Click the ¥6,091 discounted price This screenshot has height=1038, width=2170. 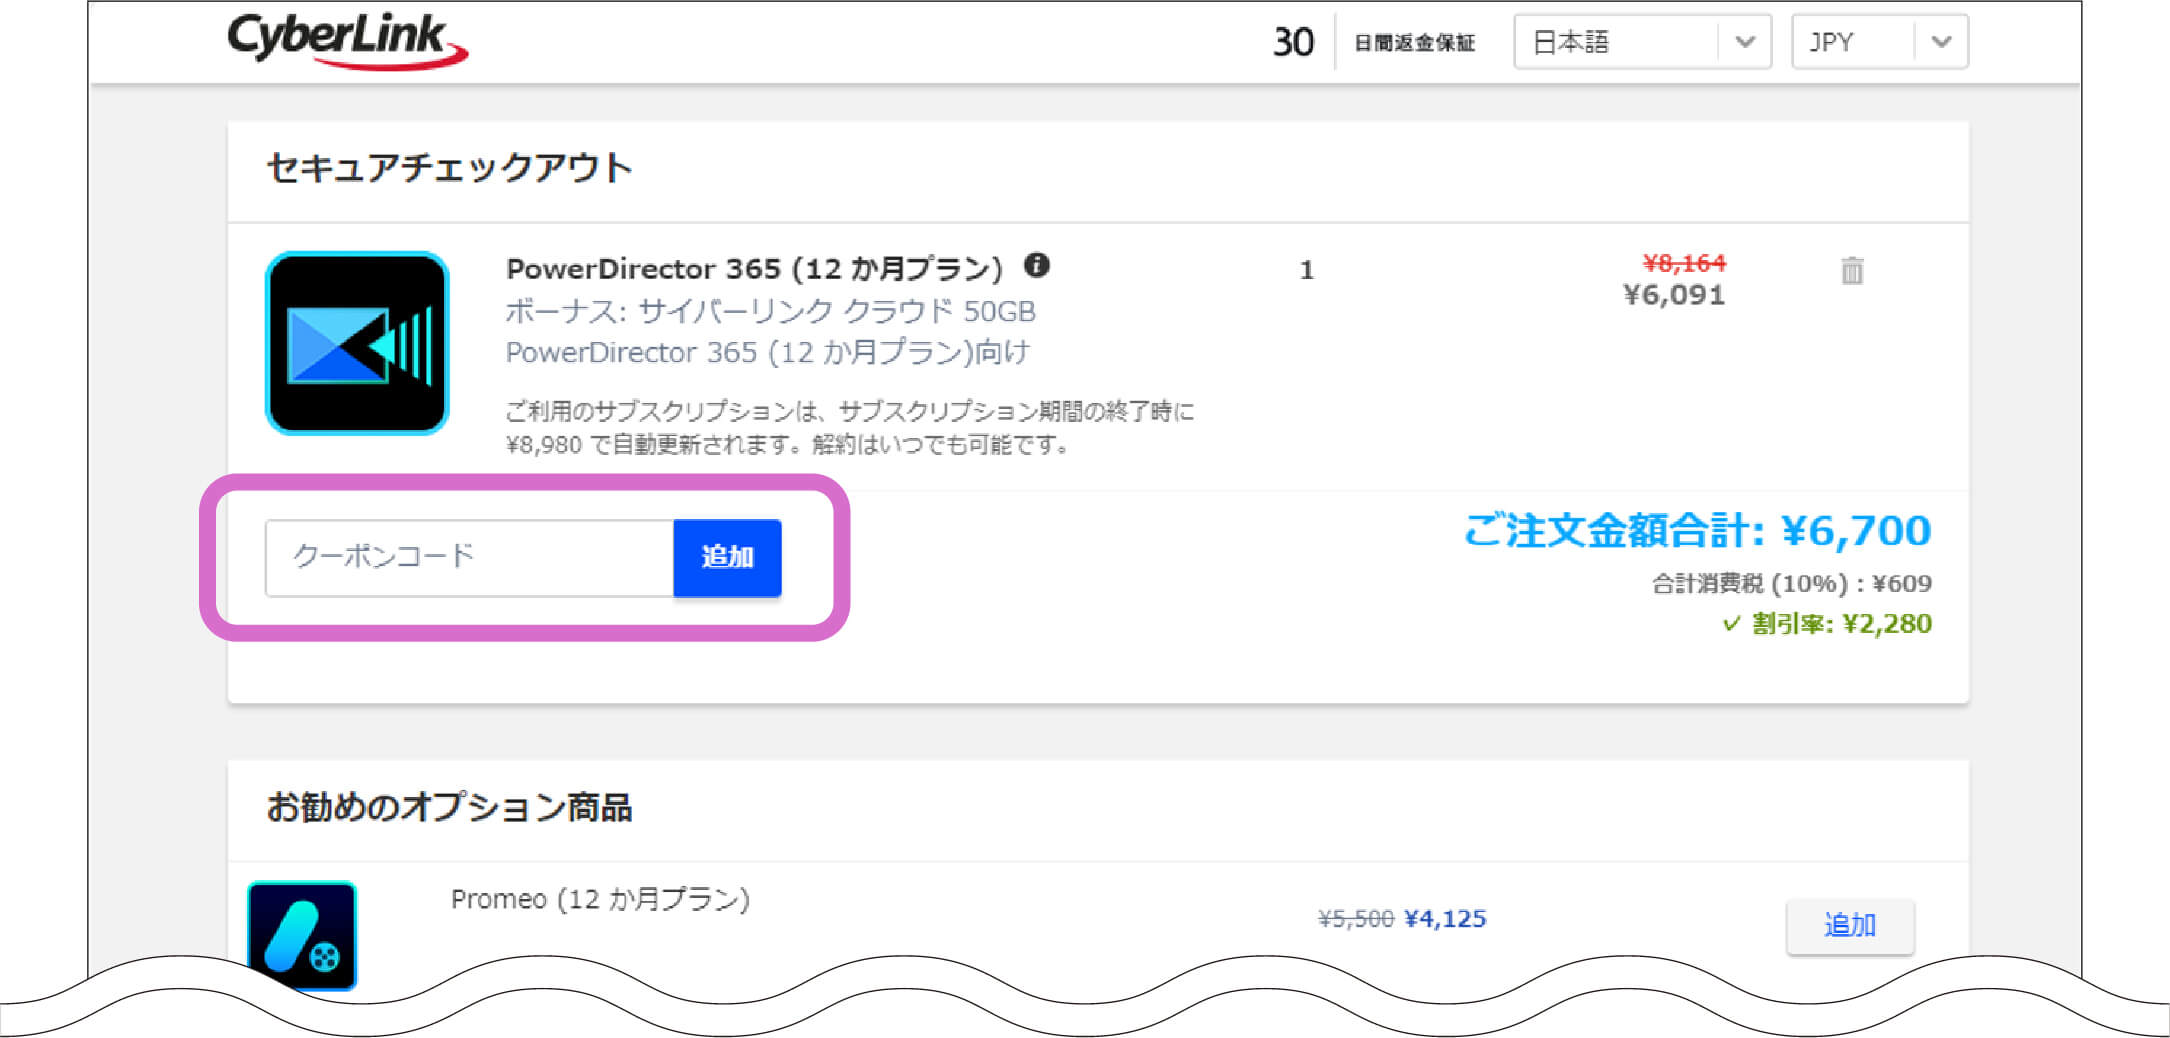tap(1674, 295)
